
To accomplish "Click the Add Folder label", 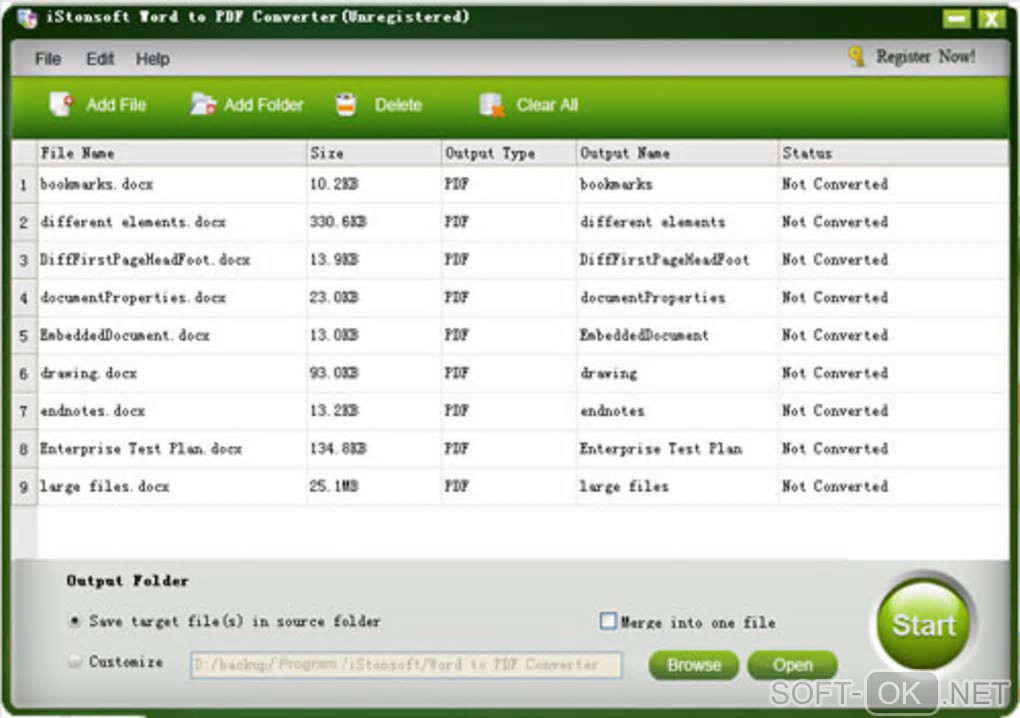I will [x=263, y=105].
